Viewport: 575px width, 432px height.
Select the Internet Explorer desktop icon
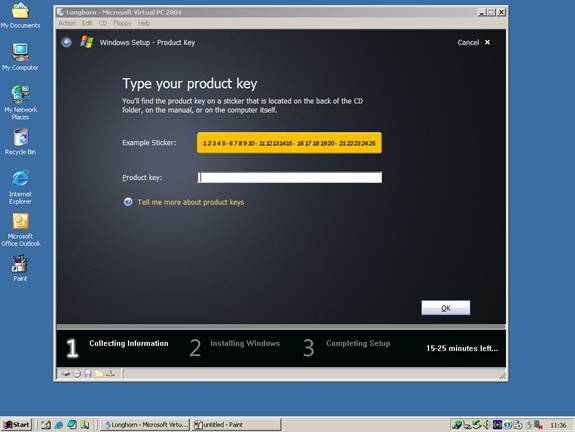20,187
